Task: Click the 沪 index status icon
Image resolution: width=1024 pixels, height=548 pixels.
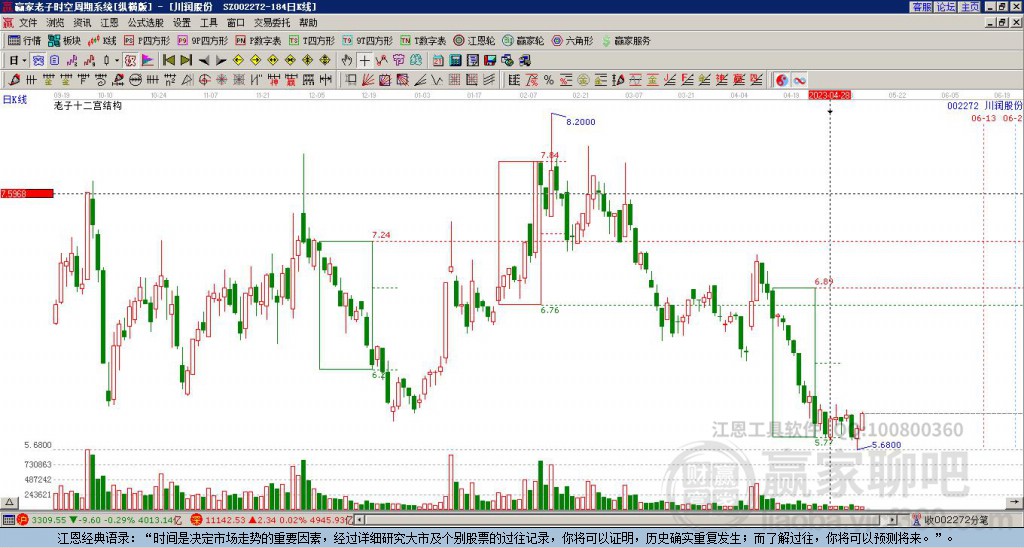Action: [x=24, y=520]
